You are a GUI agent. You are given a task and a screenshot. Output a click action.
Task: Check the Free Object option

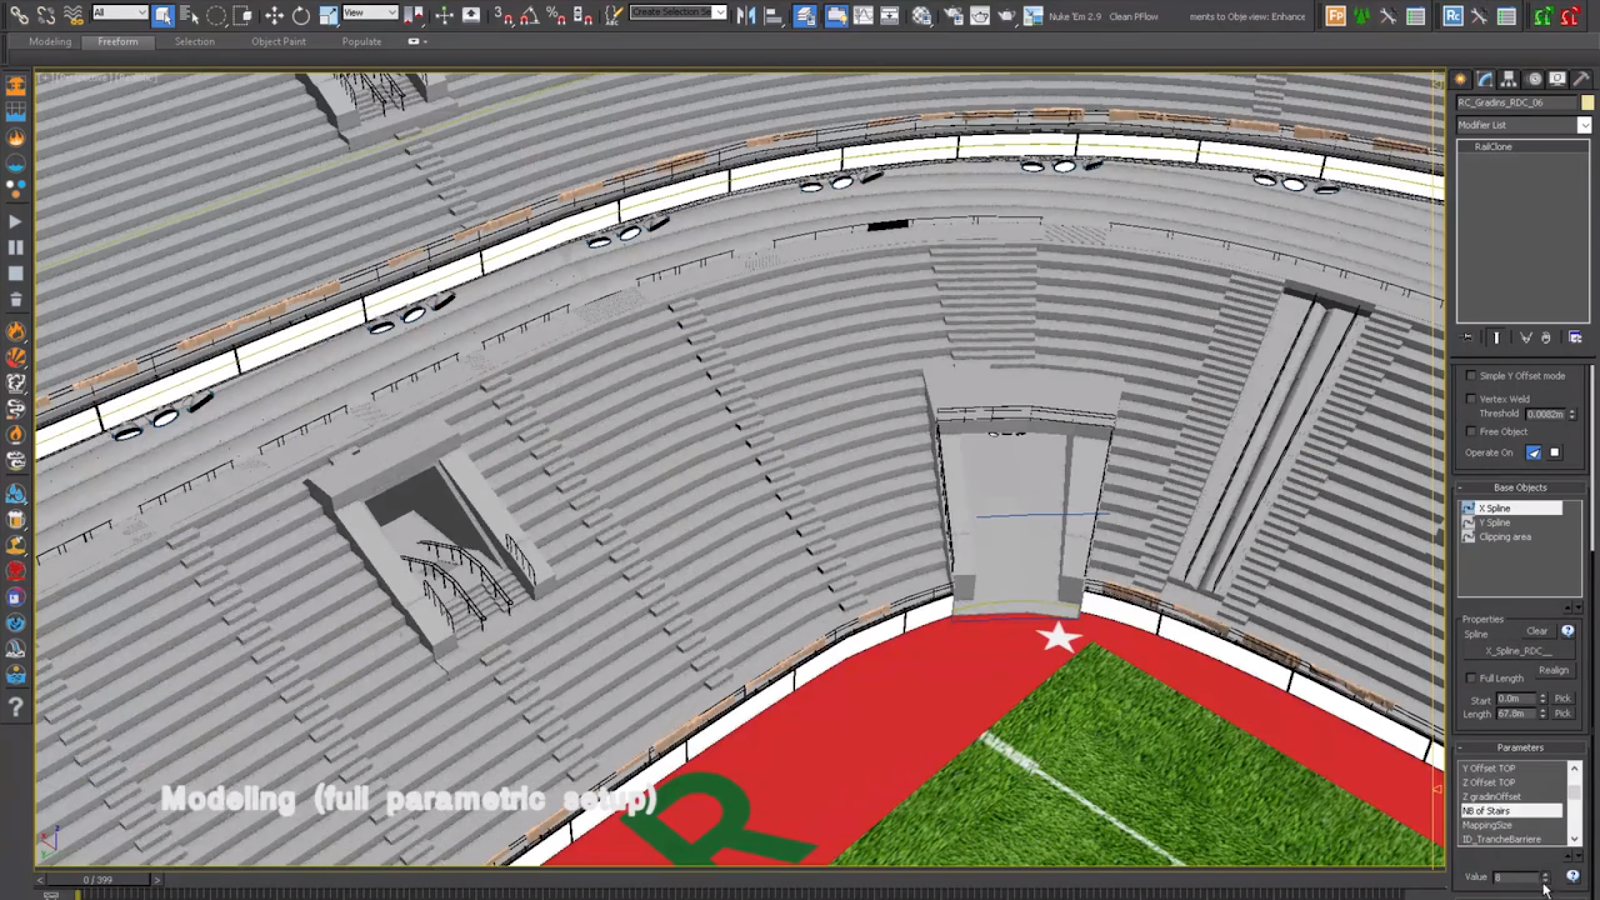(x=1471, y=431)
